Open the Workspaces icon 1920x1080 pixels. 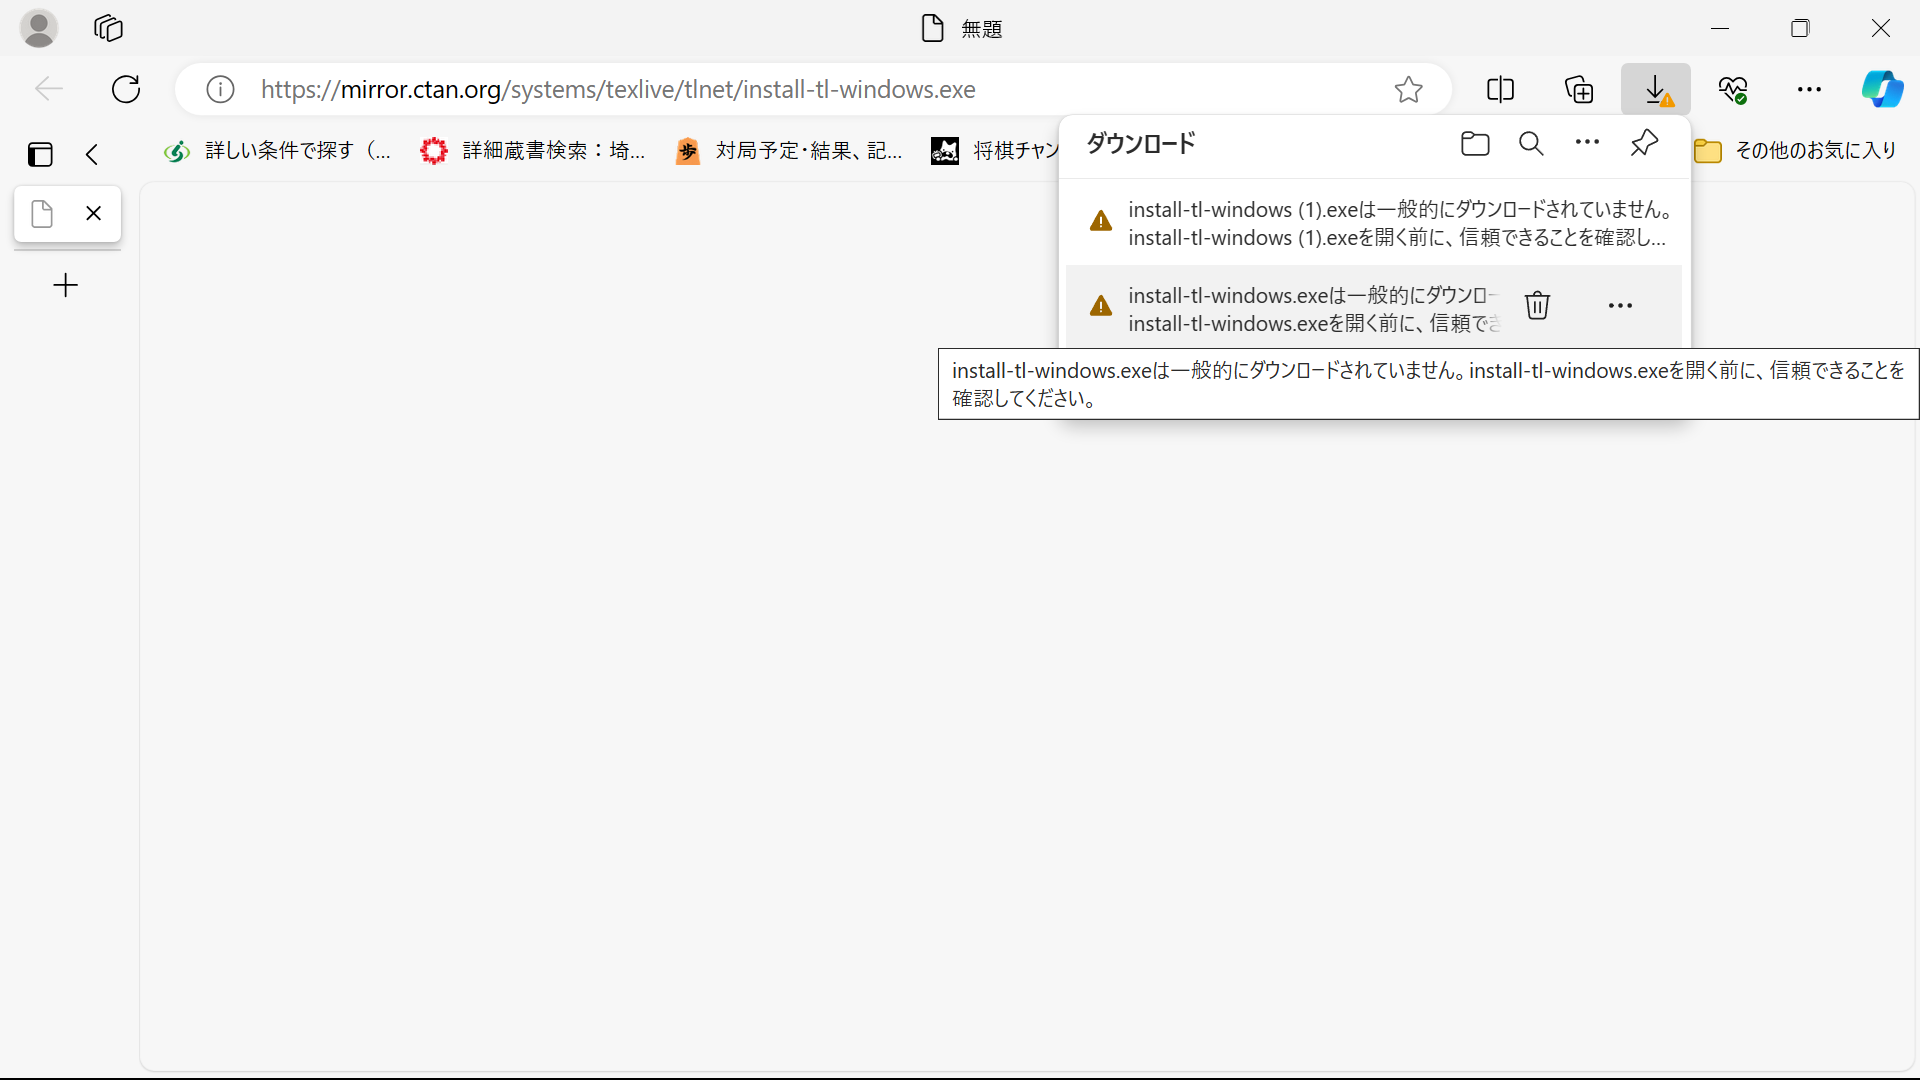click(x=108, y=29)
